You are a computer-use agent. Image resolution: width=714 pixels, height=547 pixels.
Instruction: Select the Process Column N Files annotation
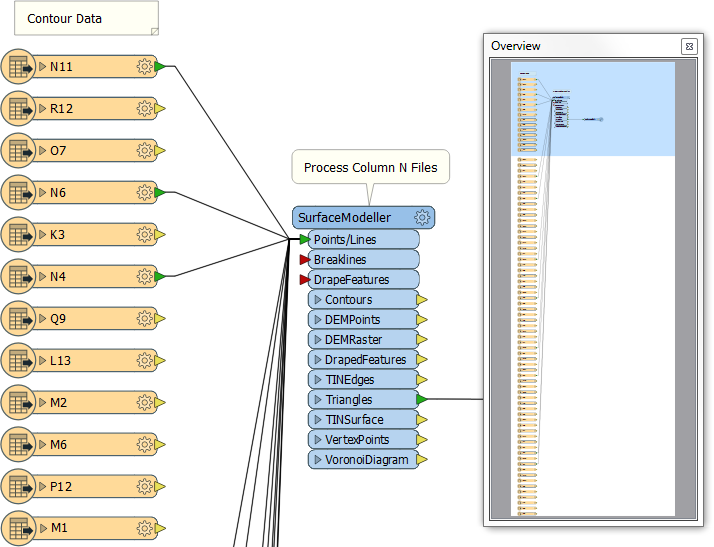[x=371, y=167]
